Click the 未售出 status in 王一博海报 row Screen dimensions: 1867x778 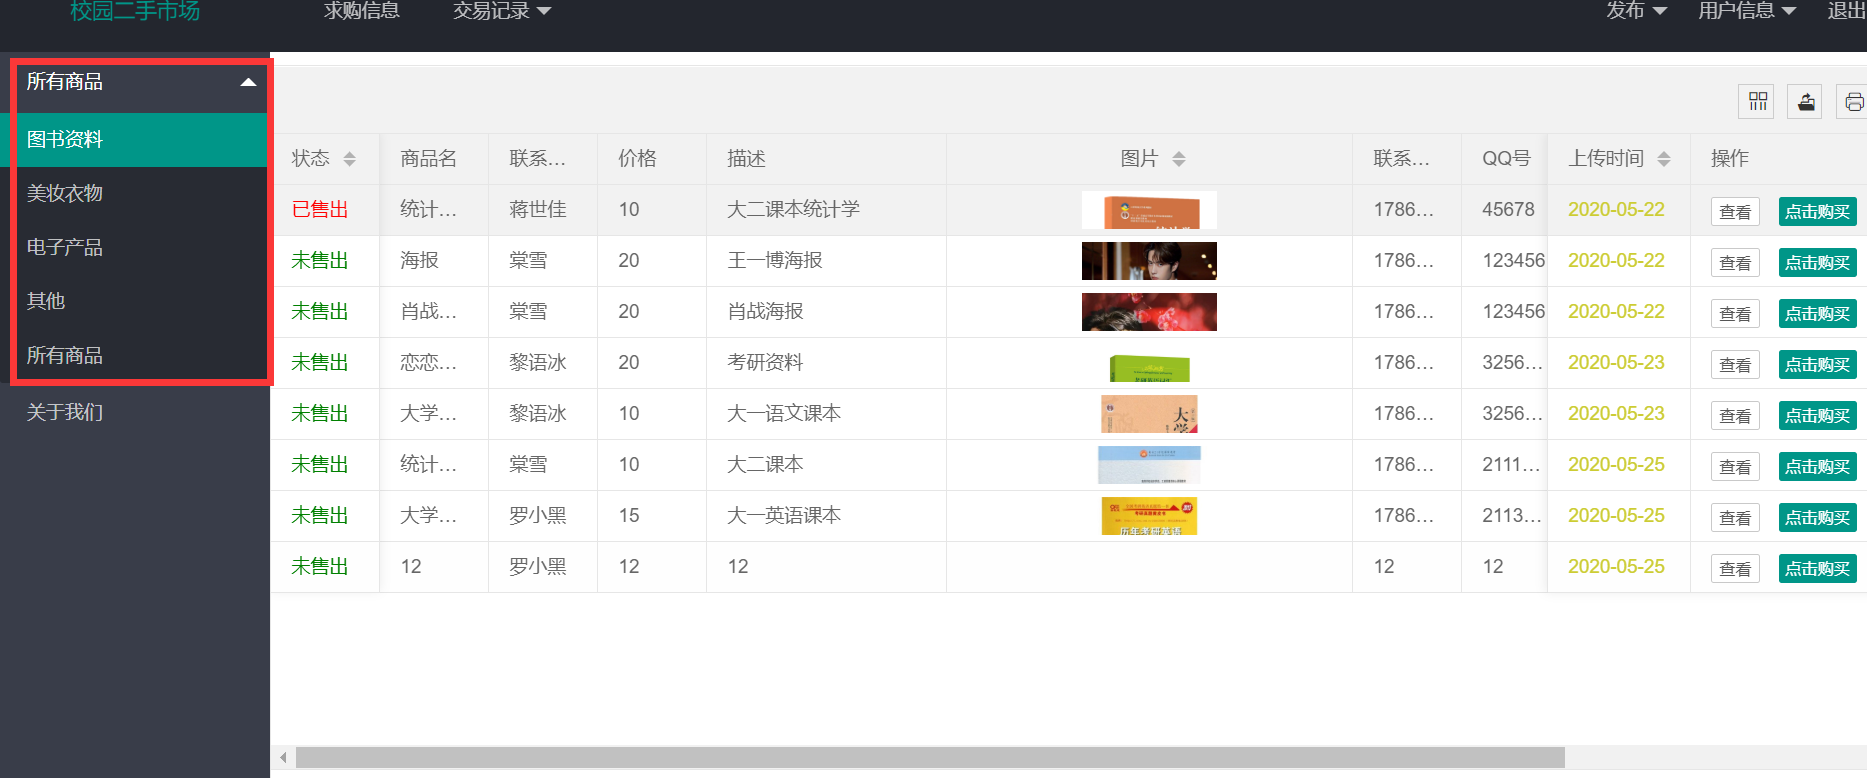pos(320,261)
